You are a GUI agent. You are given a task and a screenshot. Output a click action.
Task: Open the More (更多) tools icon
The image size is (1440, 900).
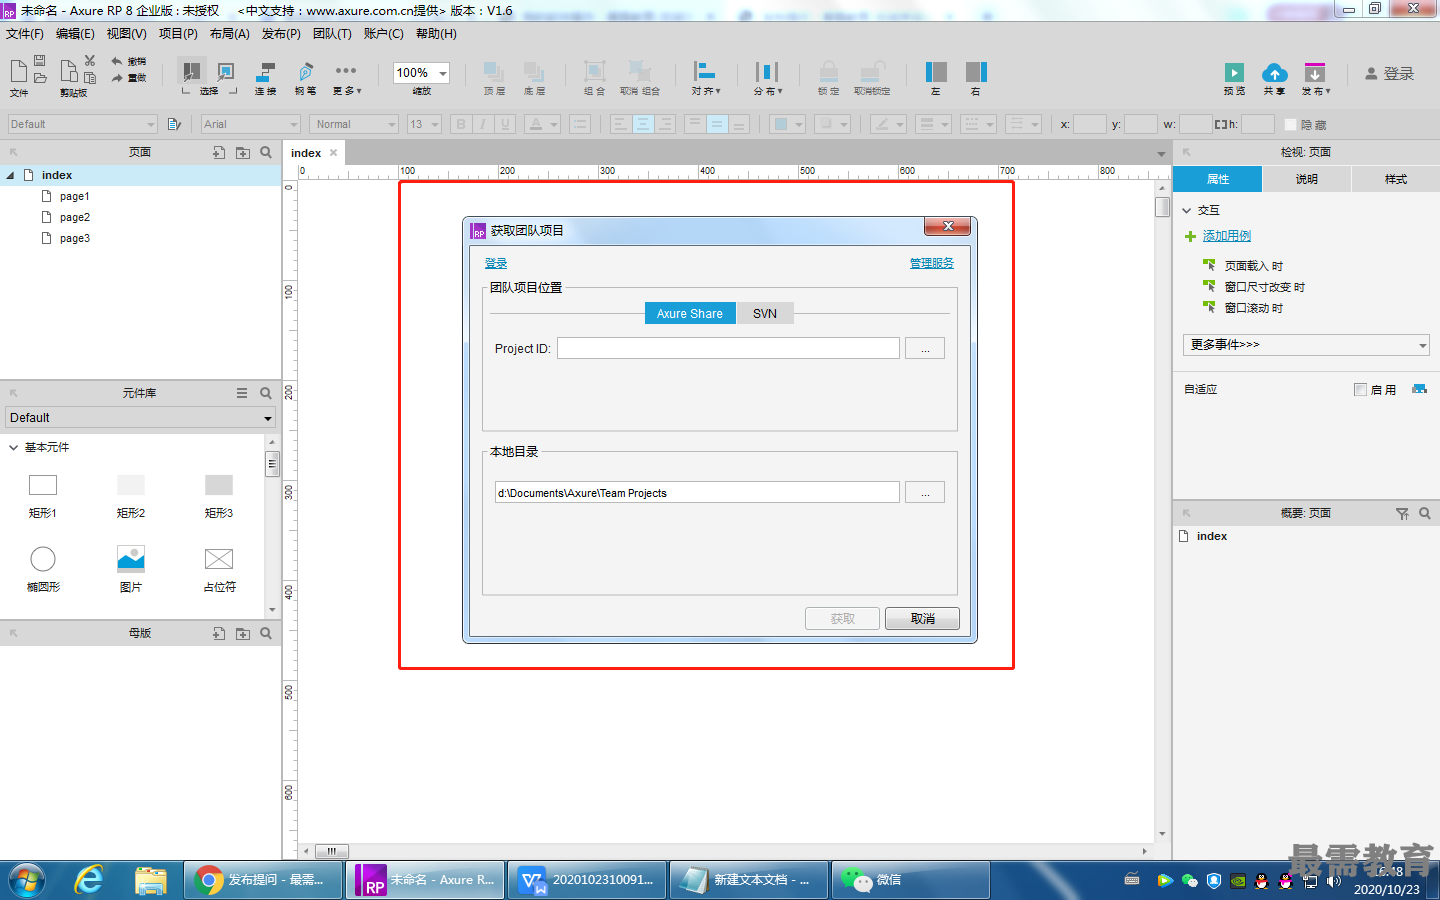pyautogui.click(x=346, y=71)
